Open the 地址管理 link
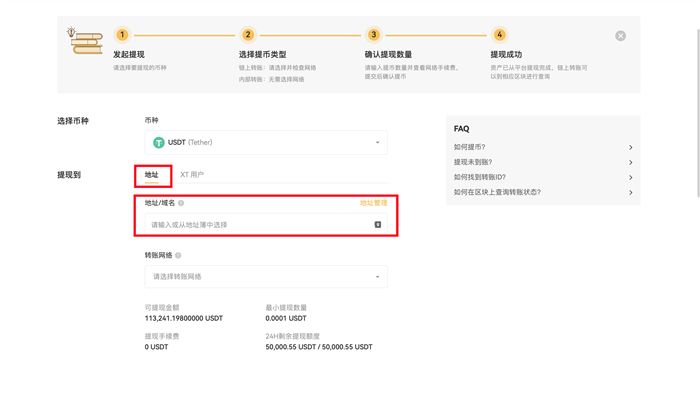700x397 pixels. pos(374,203)
